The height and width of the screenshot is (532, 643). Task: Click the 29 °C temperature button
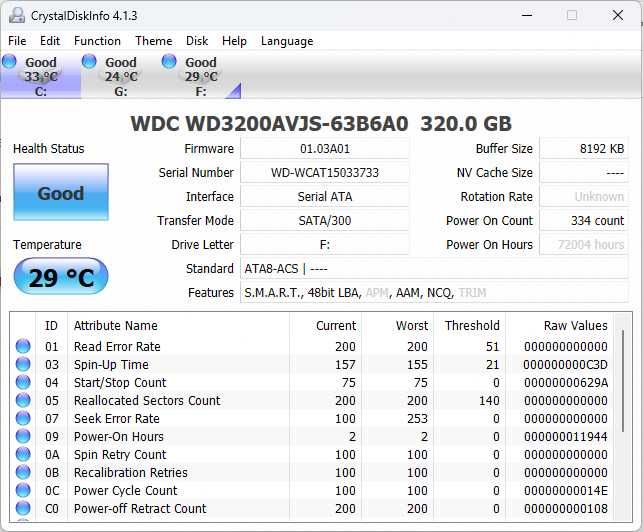[x=61, y=276]
